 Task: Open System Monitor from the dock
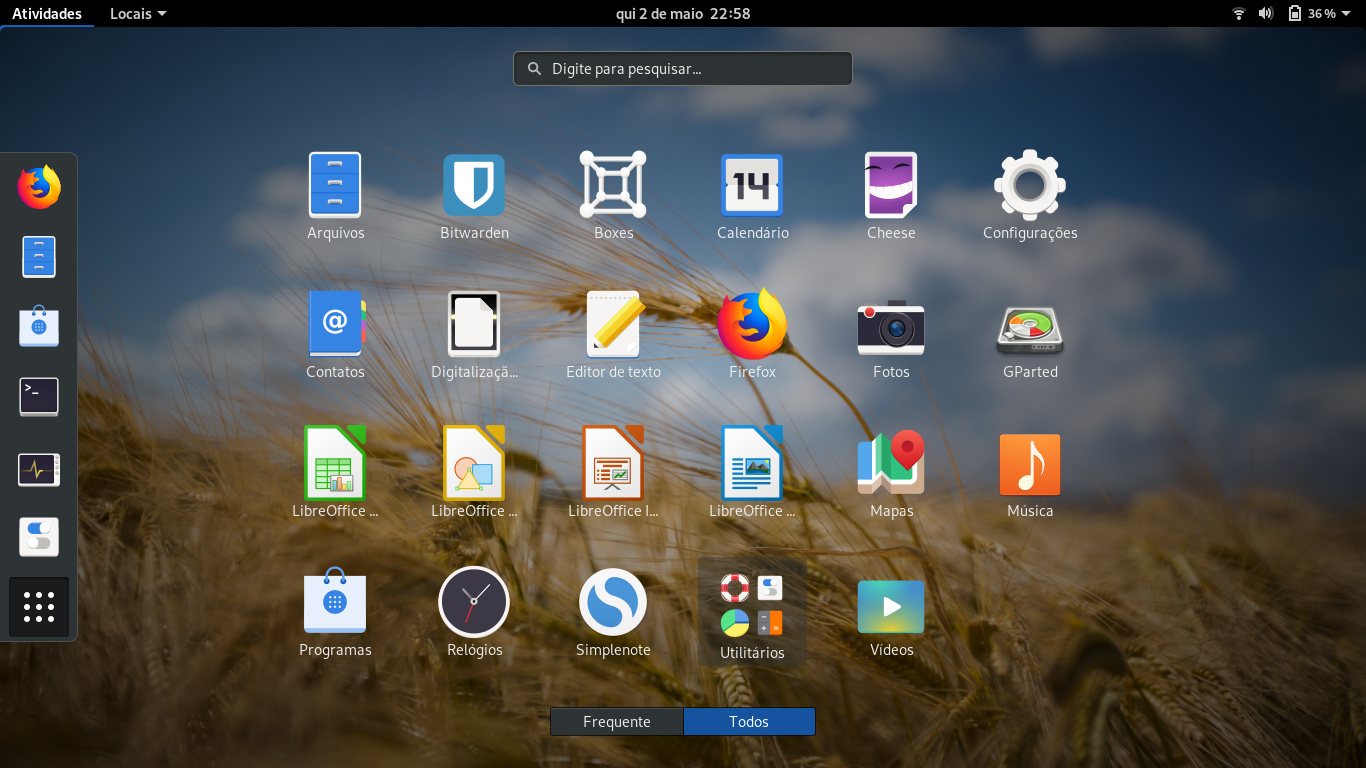point(39,469)
